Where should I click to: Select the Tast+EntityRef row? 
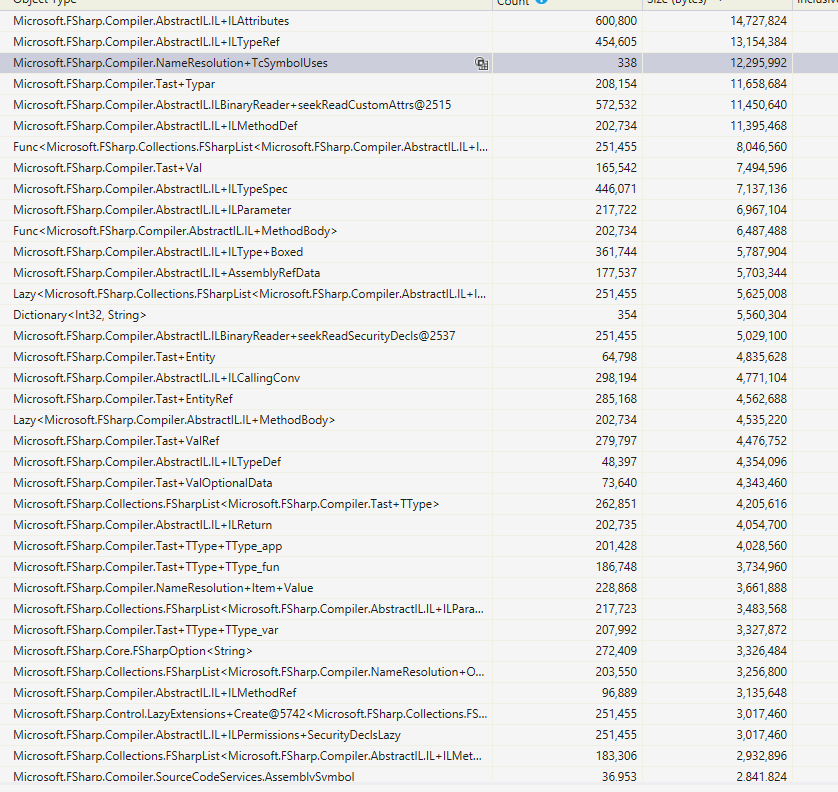419,399
